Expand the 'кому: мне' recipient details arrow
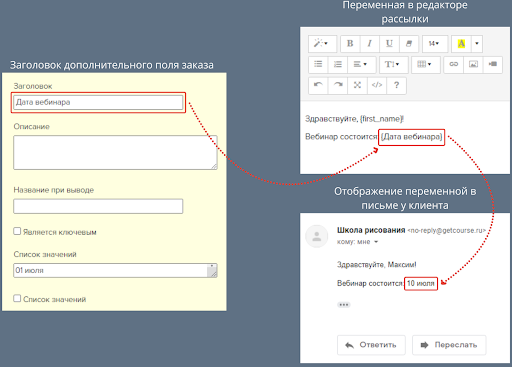This screenshot has width=512, height=367. click(x=376, y=242)
